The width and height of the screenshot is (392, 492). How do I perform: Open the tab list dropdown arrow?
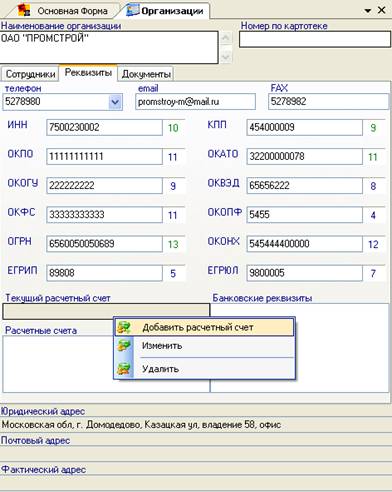[x=368, y=11]
